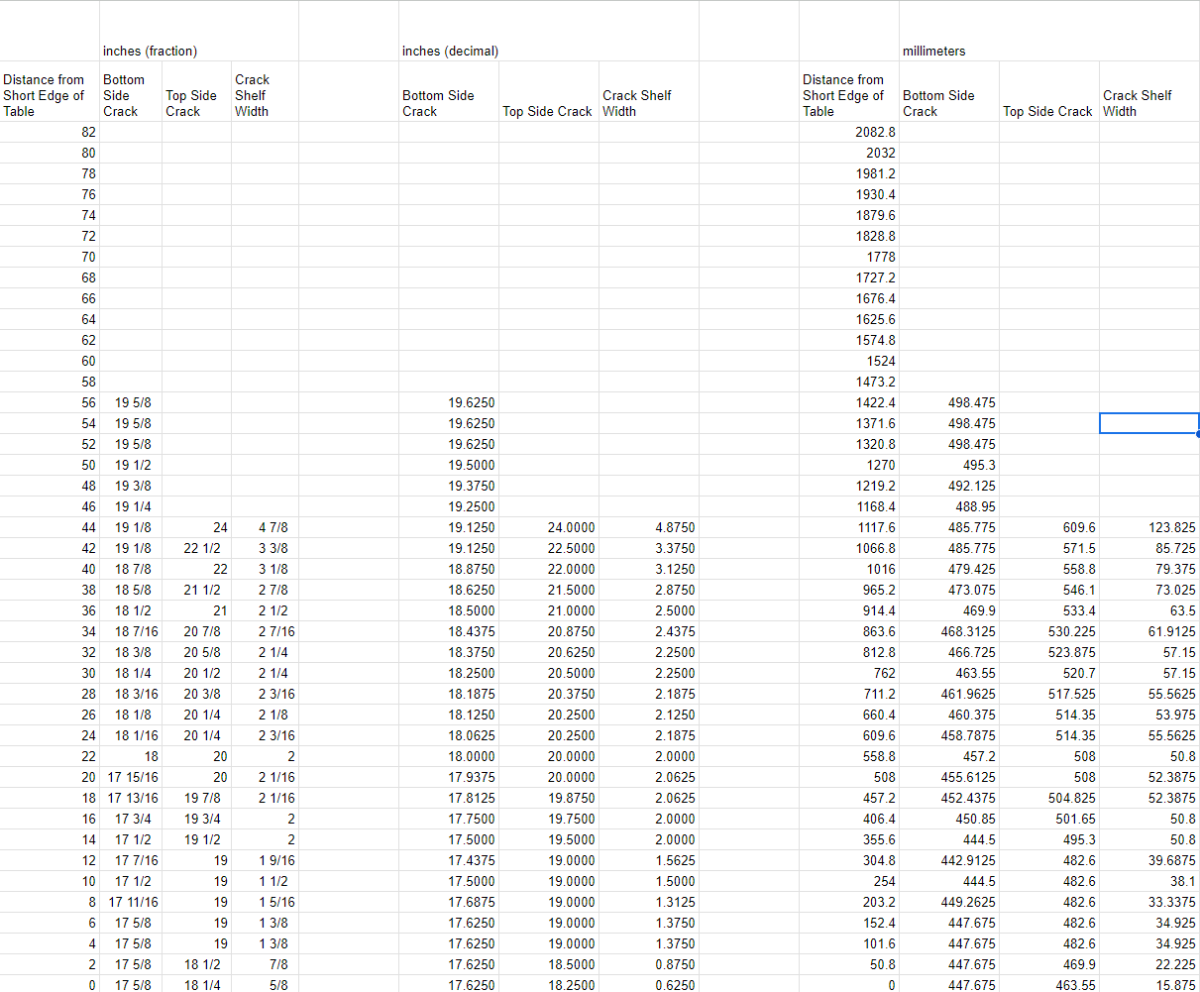Click the decimal cell 18.8750
The image size is (1200, 992).
pyautogui.click(x=449, y=569)
